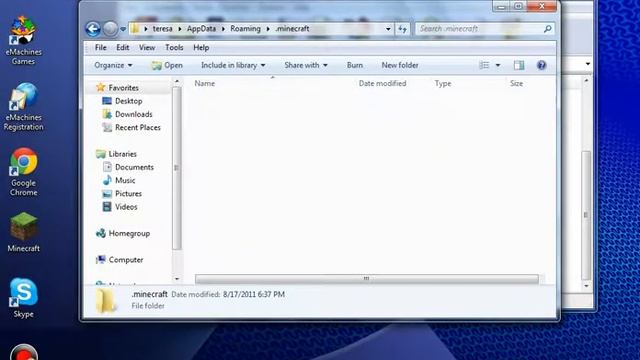Sort by the Name column header
This screenshot has height=360, width=640.
pyautogui.click(x=204, y=83)
